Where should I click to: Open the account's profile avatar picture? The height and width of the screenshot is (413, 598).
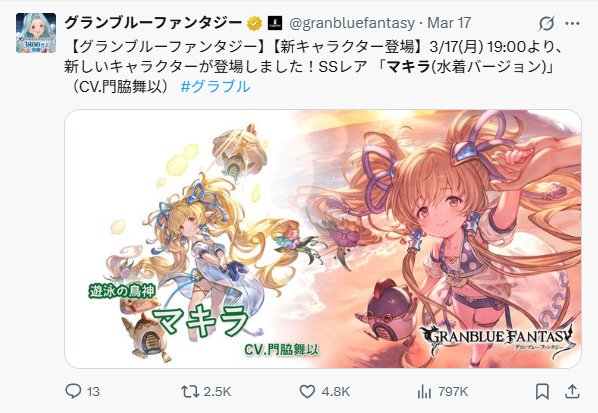point(36,33)
